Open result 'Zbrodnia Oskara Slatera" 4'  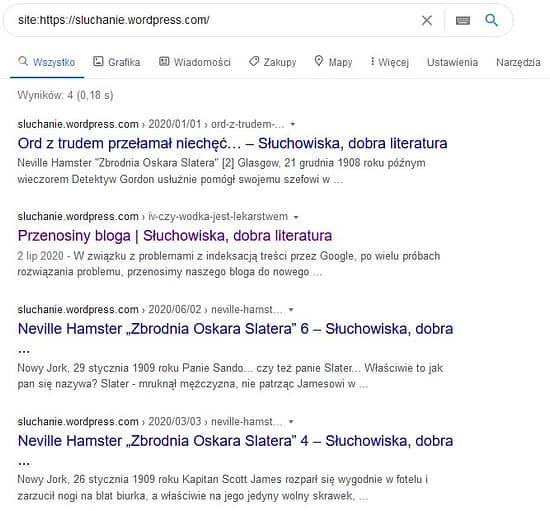point(235,441)
